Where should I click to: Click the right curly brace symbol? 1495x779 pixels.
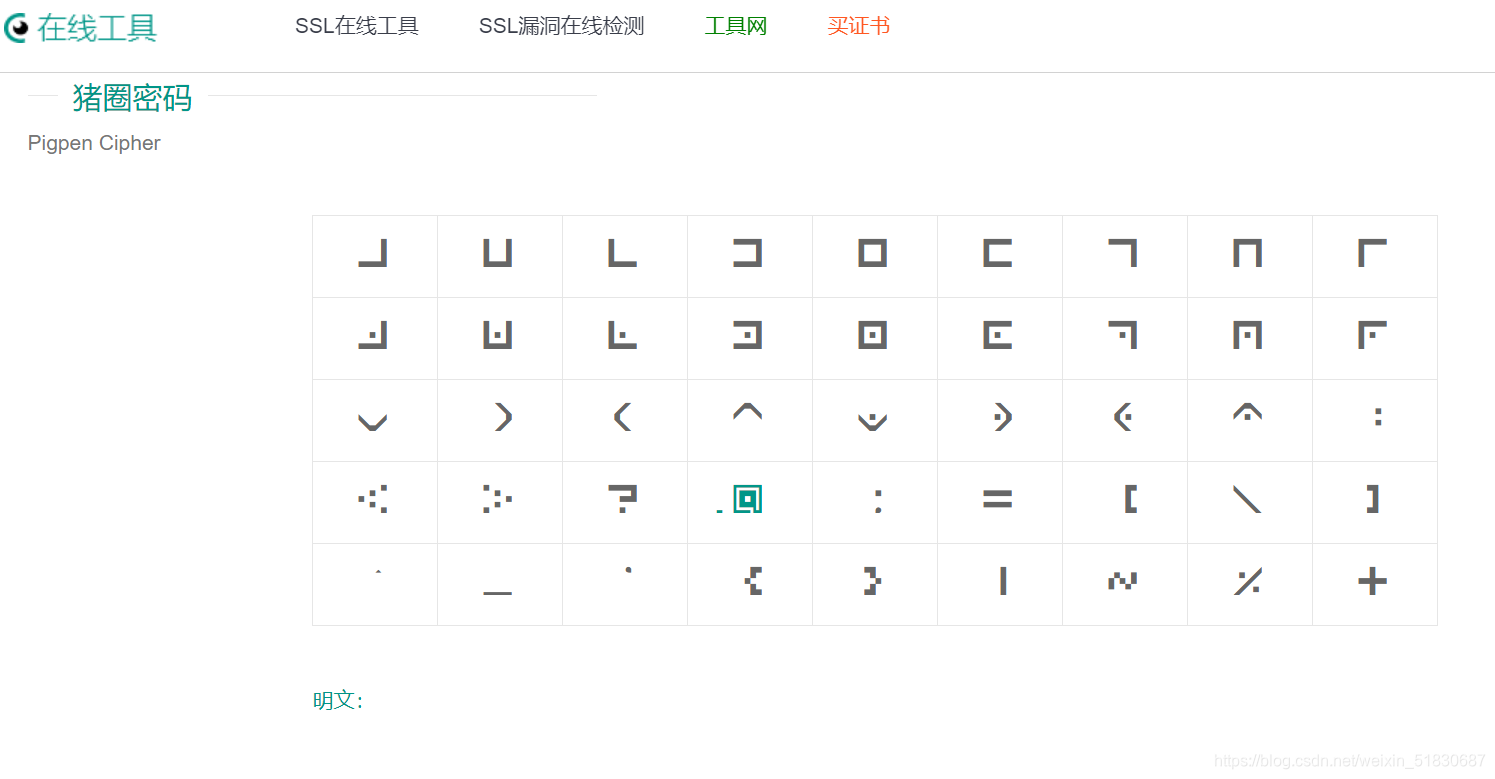872,581
